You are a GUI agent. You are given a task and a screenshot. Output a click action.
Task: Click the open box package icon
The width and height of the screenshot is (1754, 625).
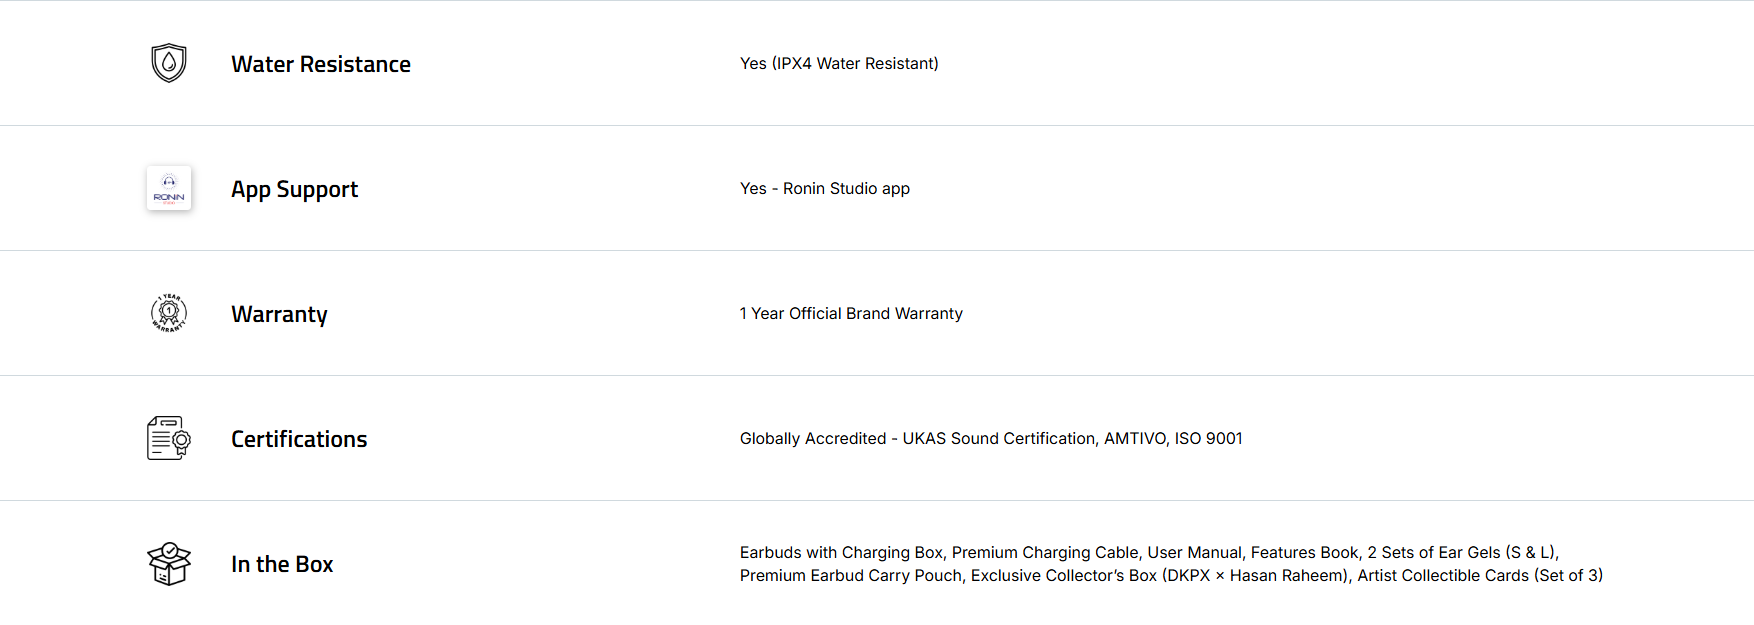[169, 564]
